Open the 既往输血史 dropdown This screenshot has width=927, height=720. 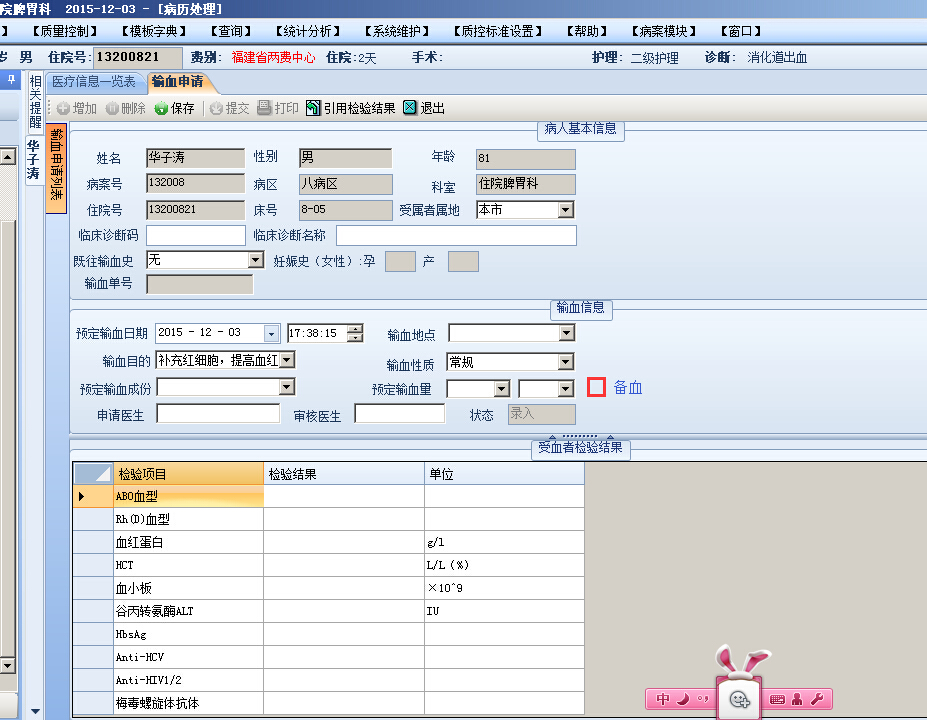[255, 260]
